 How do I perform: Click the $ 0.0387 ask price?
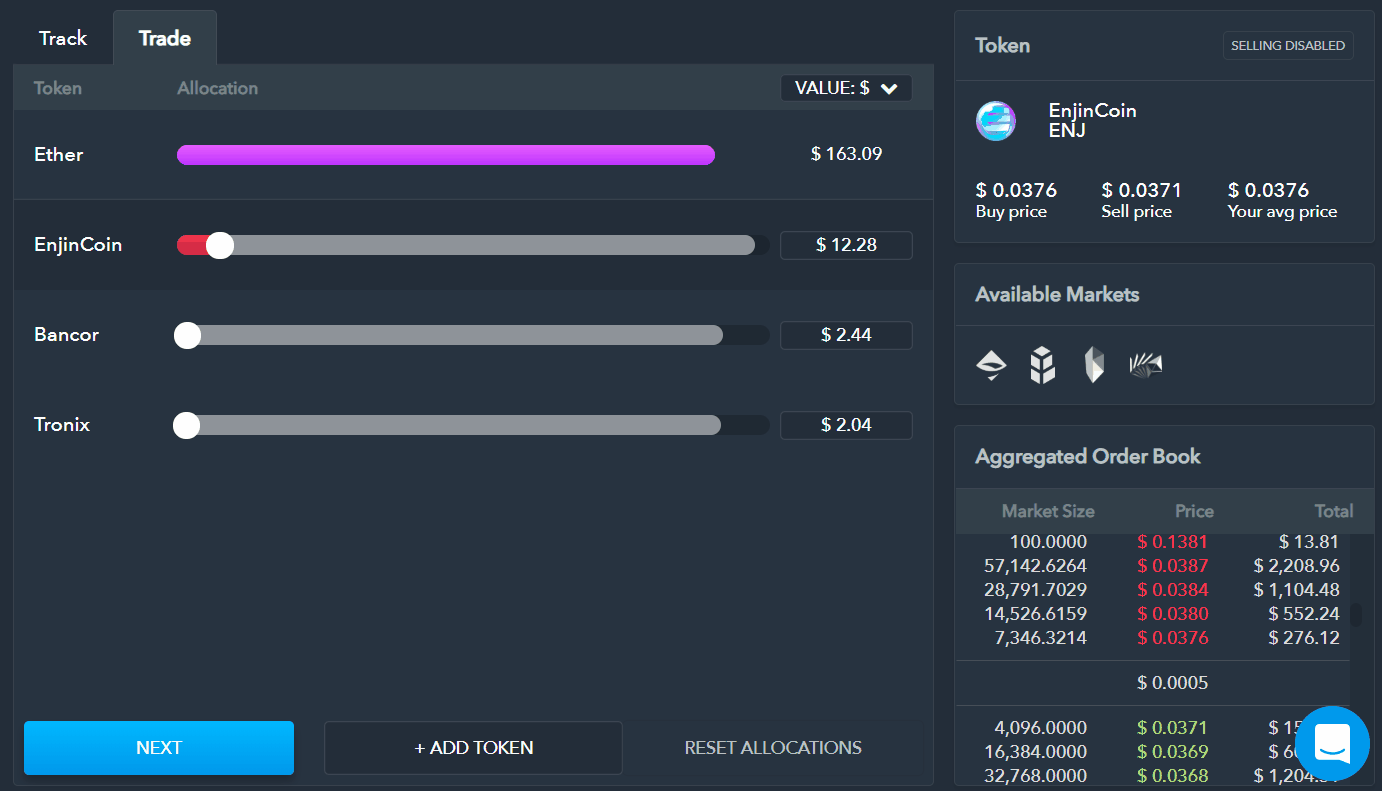[1173, 566]
